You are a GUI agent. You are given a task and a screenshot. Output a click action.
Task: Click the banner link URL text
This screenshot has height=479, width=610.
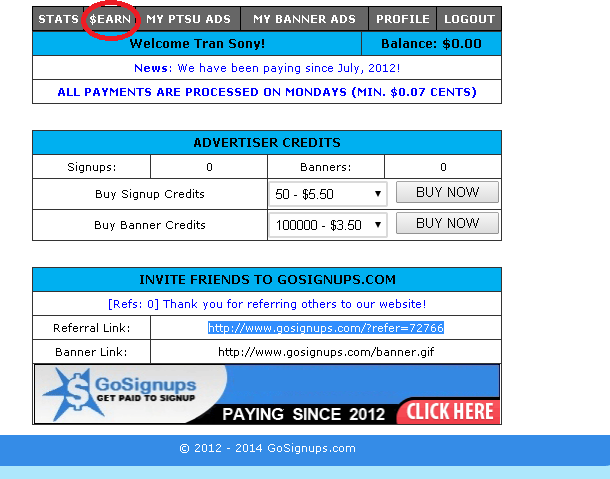[x=326, y=352]
